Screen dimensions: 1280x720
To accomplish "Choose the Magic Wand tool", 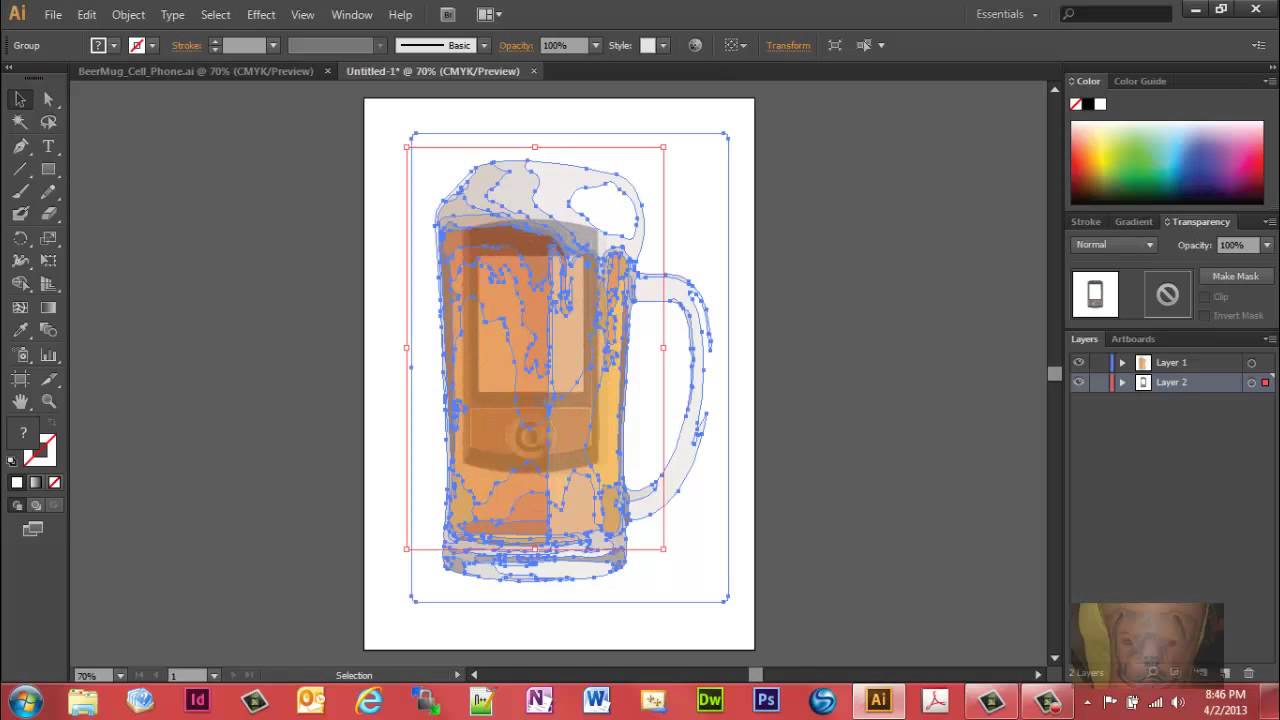I will 20,122.
